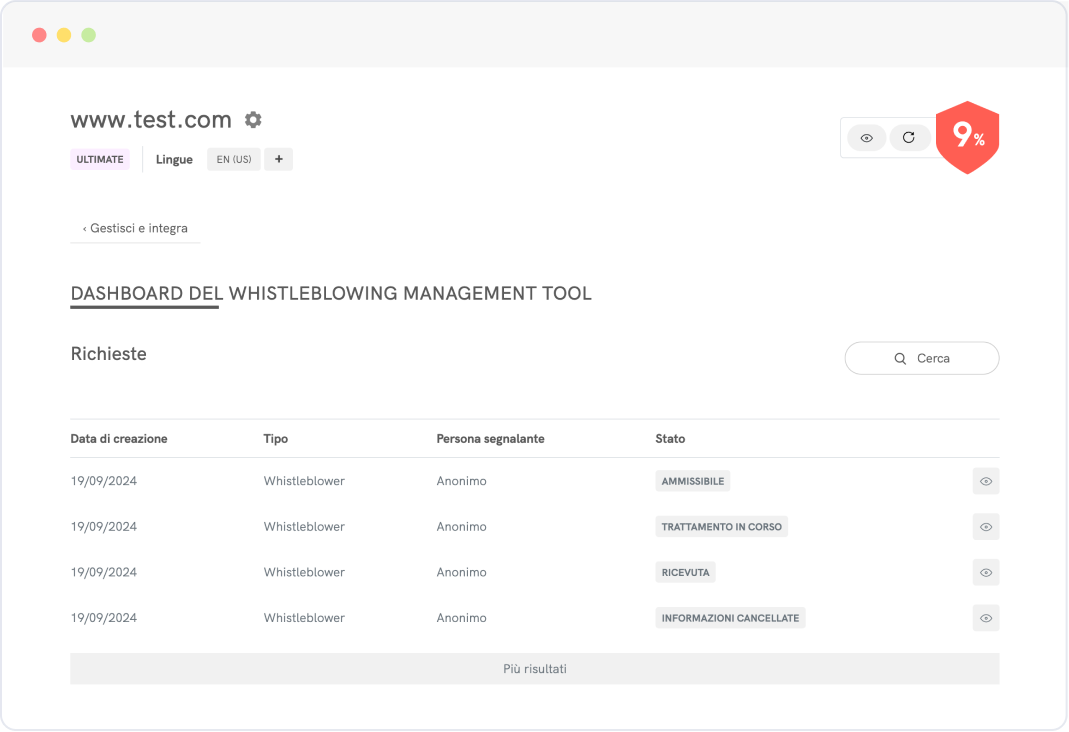The image size is (1069, 732).
Task: Click the Tipo column header
Action: click(276, 439)
